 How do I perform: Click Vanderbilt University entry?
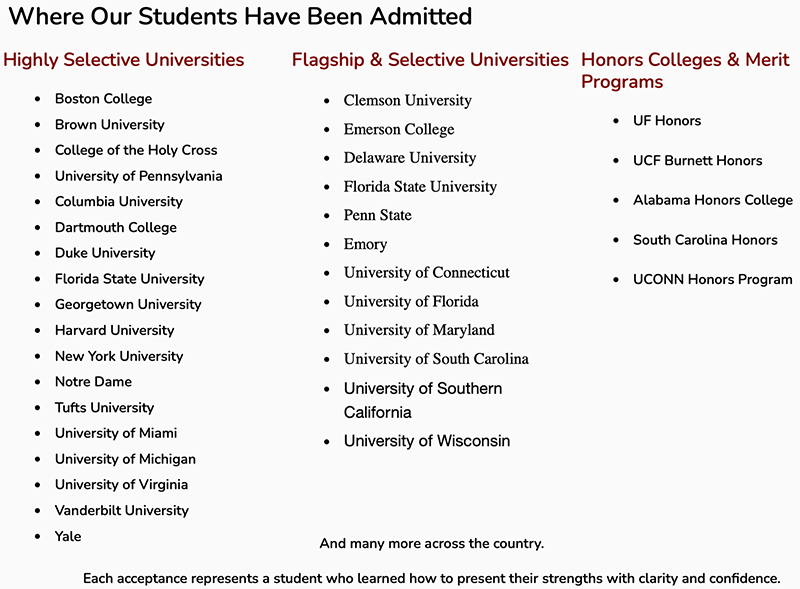tap(121, 510)
